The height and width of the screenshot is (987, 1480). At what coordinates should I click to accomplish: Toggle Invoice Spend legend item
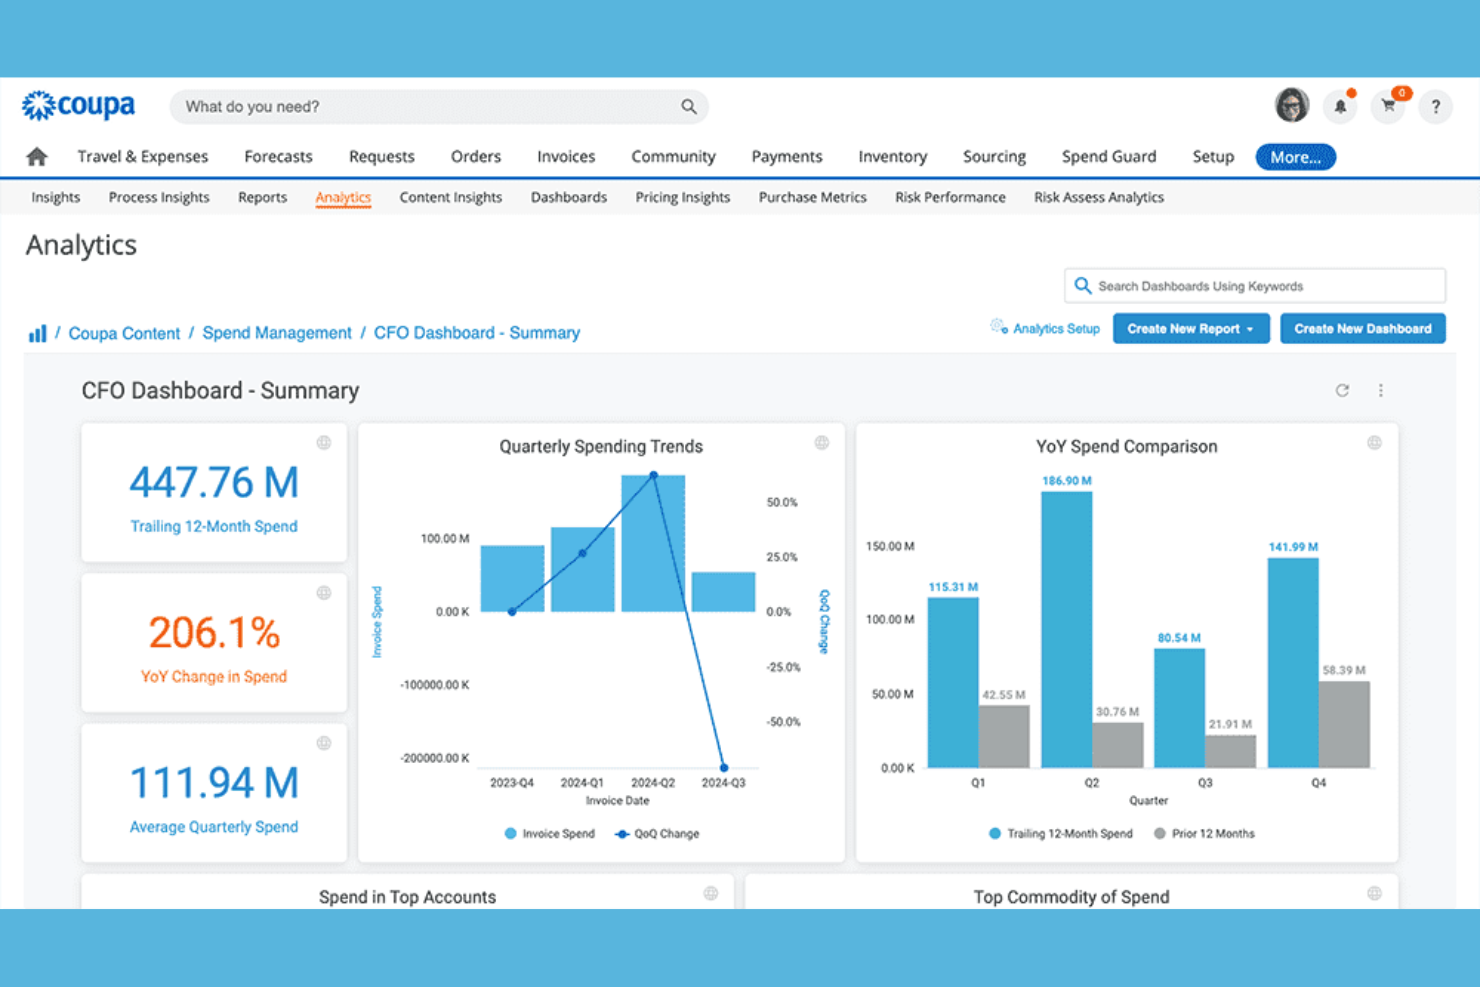549,833
